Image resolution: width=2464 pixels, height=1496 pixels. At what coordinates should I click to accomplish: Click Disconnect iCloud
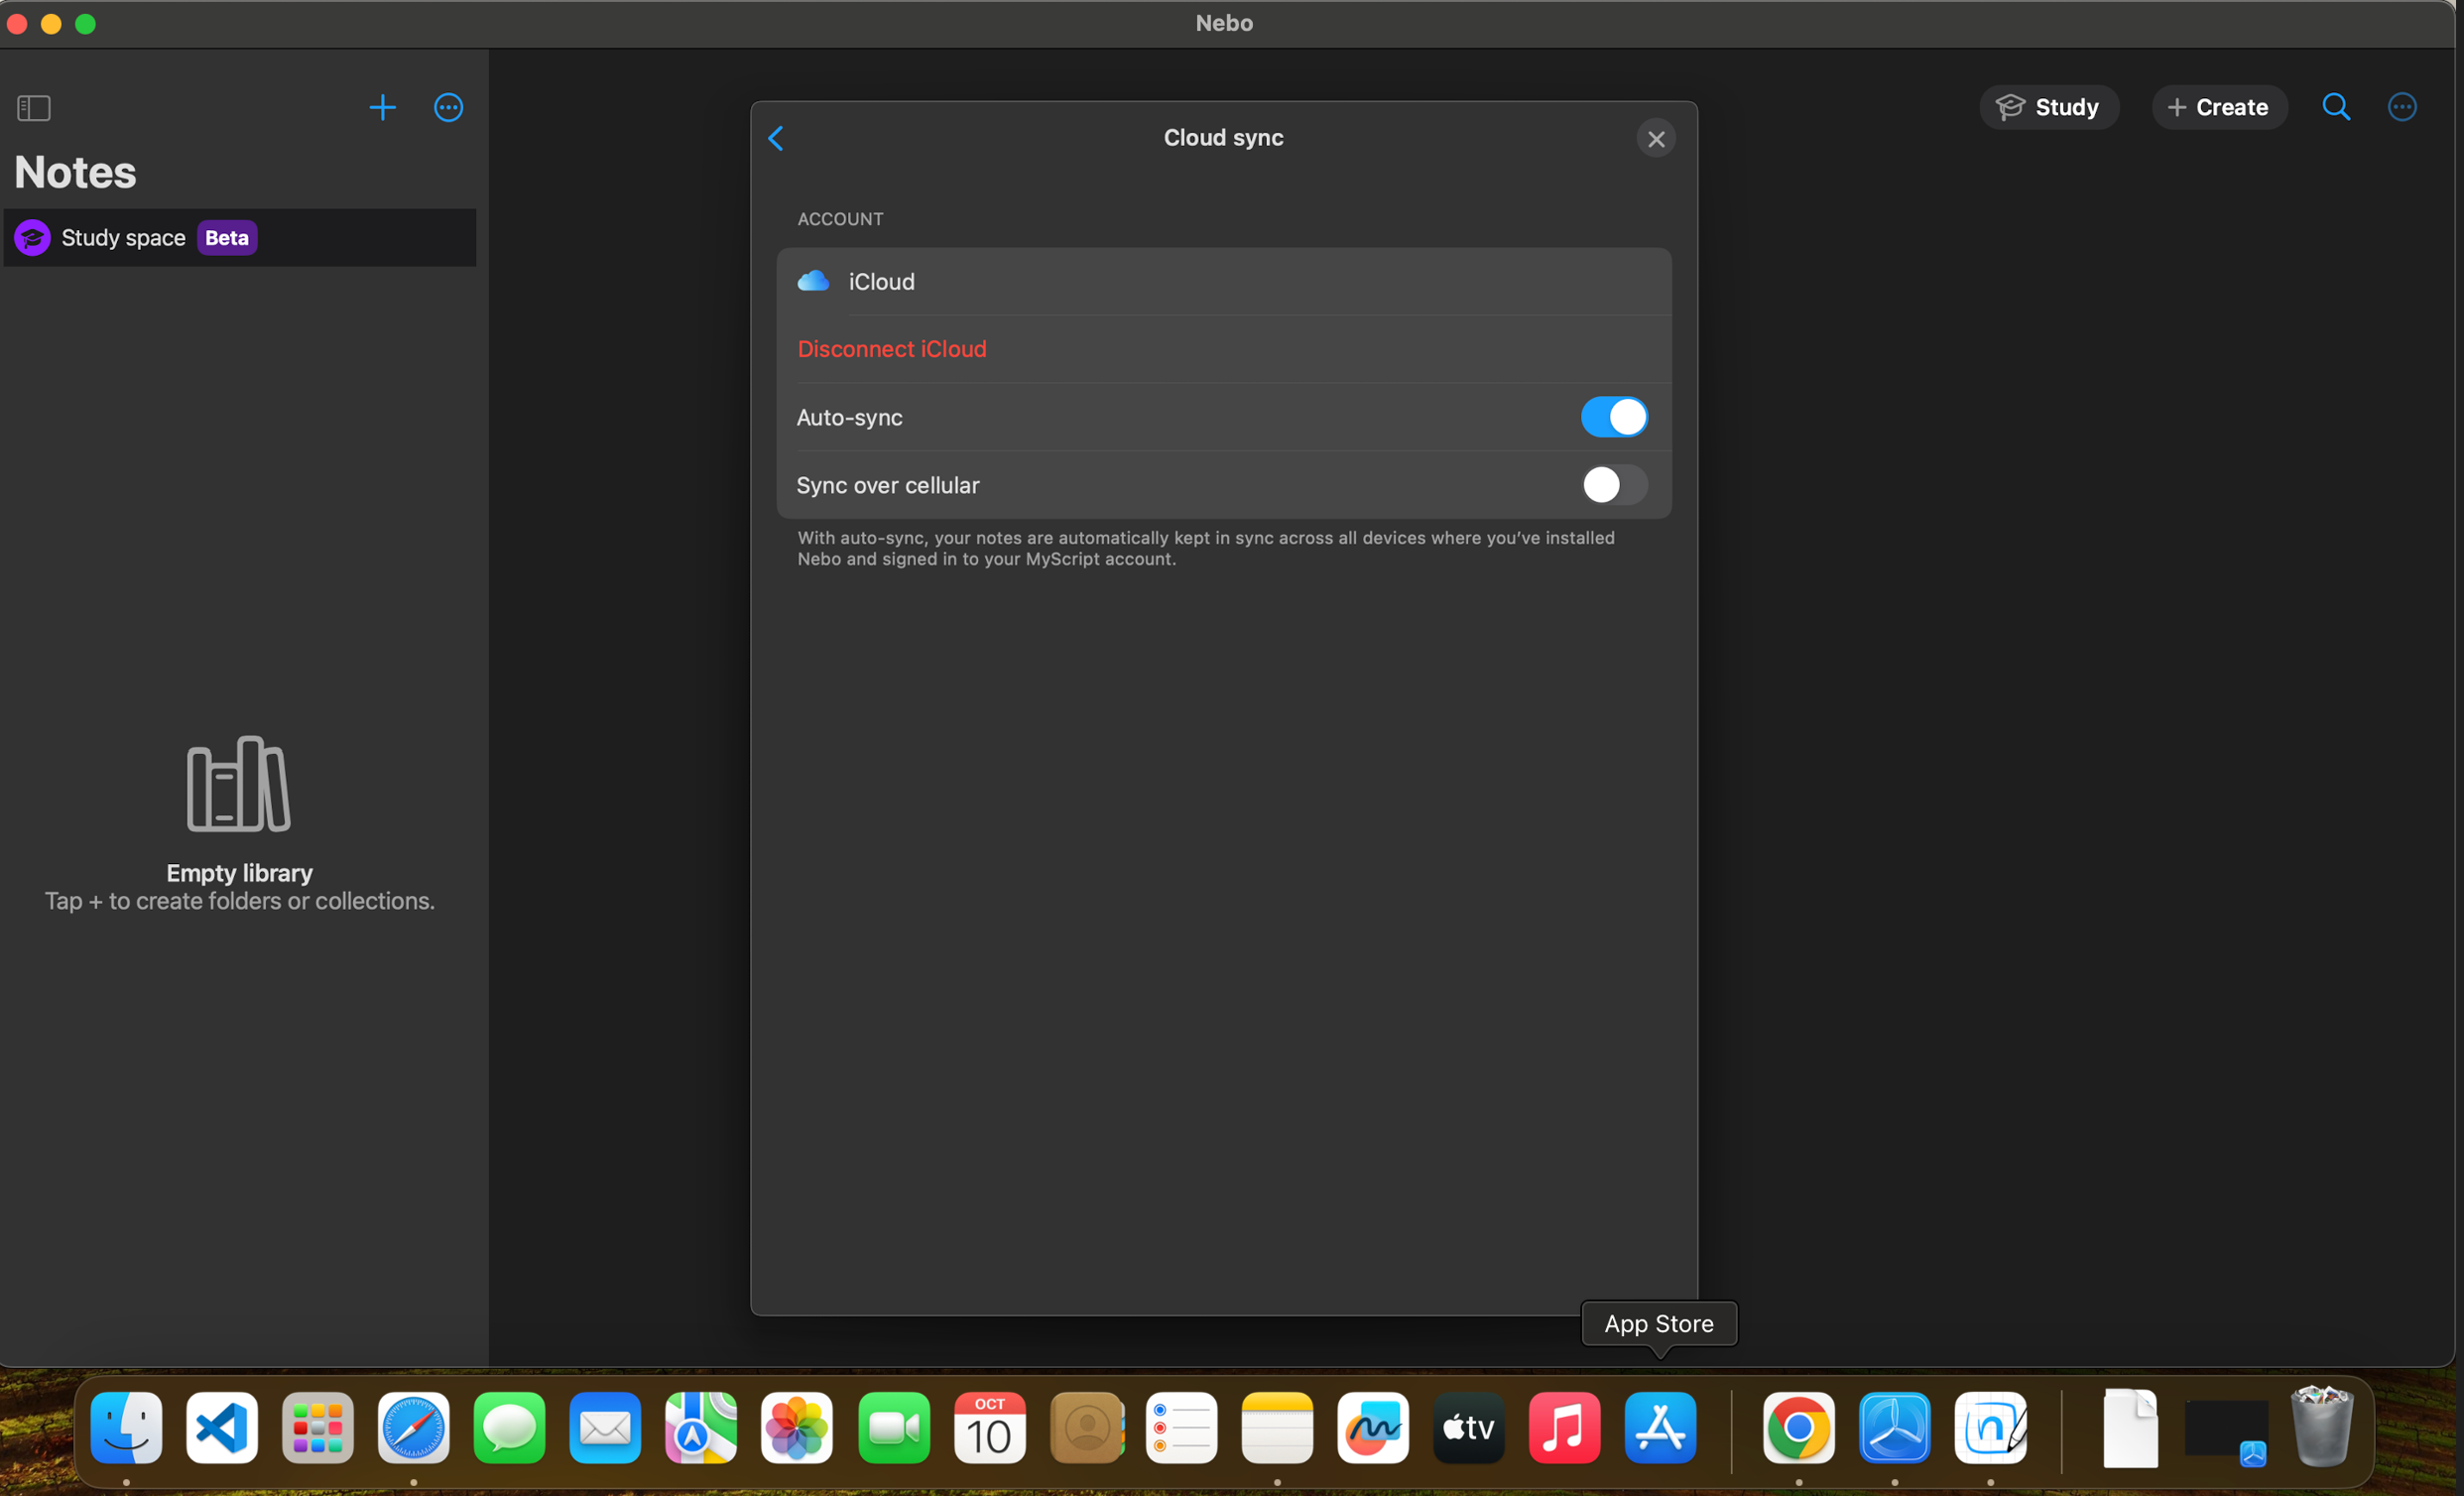(x=891, y=349)
